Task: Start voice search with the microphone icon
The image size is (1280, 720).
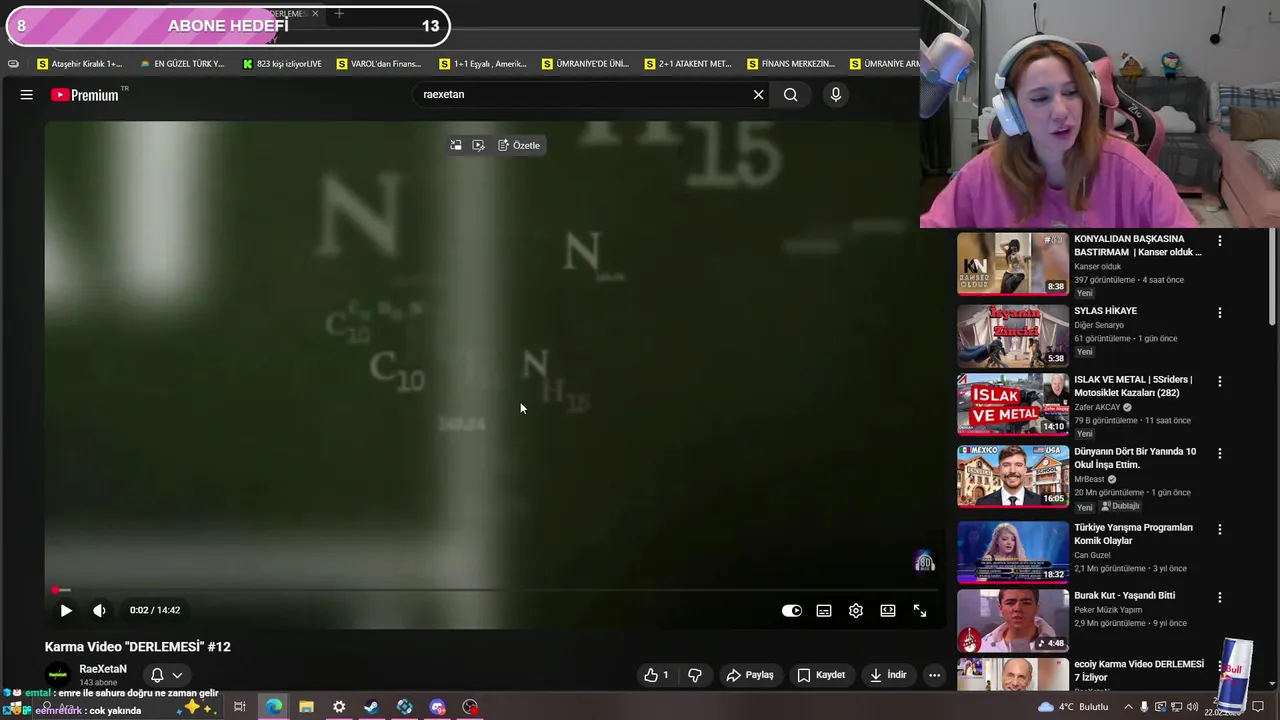Action: [836, 95]
